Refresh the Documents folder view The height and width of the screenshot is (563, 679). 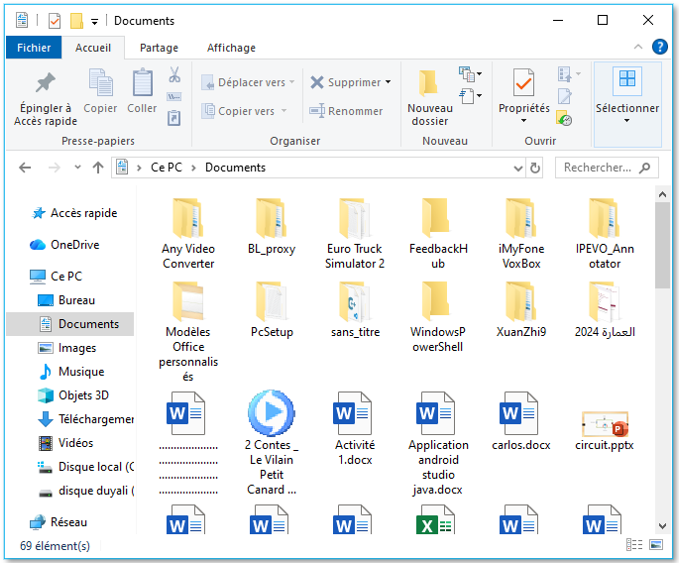[535, 168]
